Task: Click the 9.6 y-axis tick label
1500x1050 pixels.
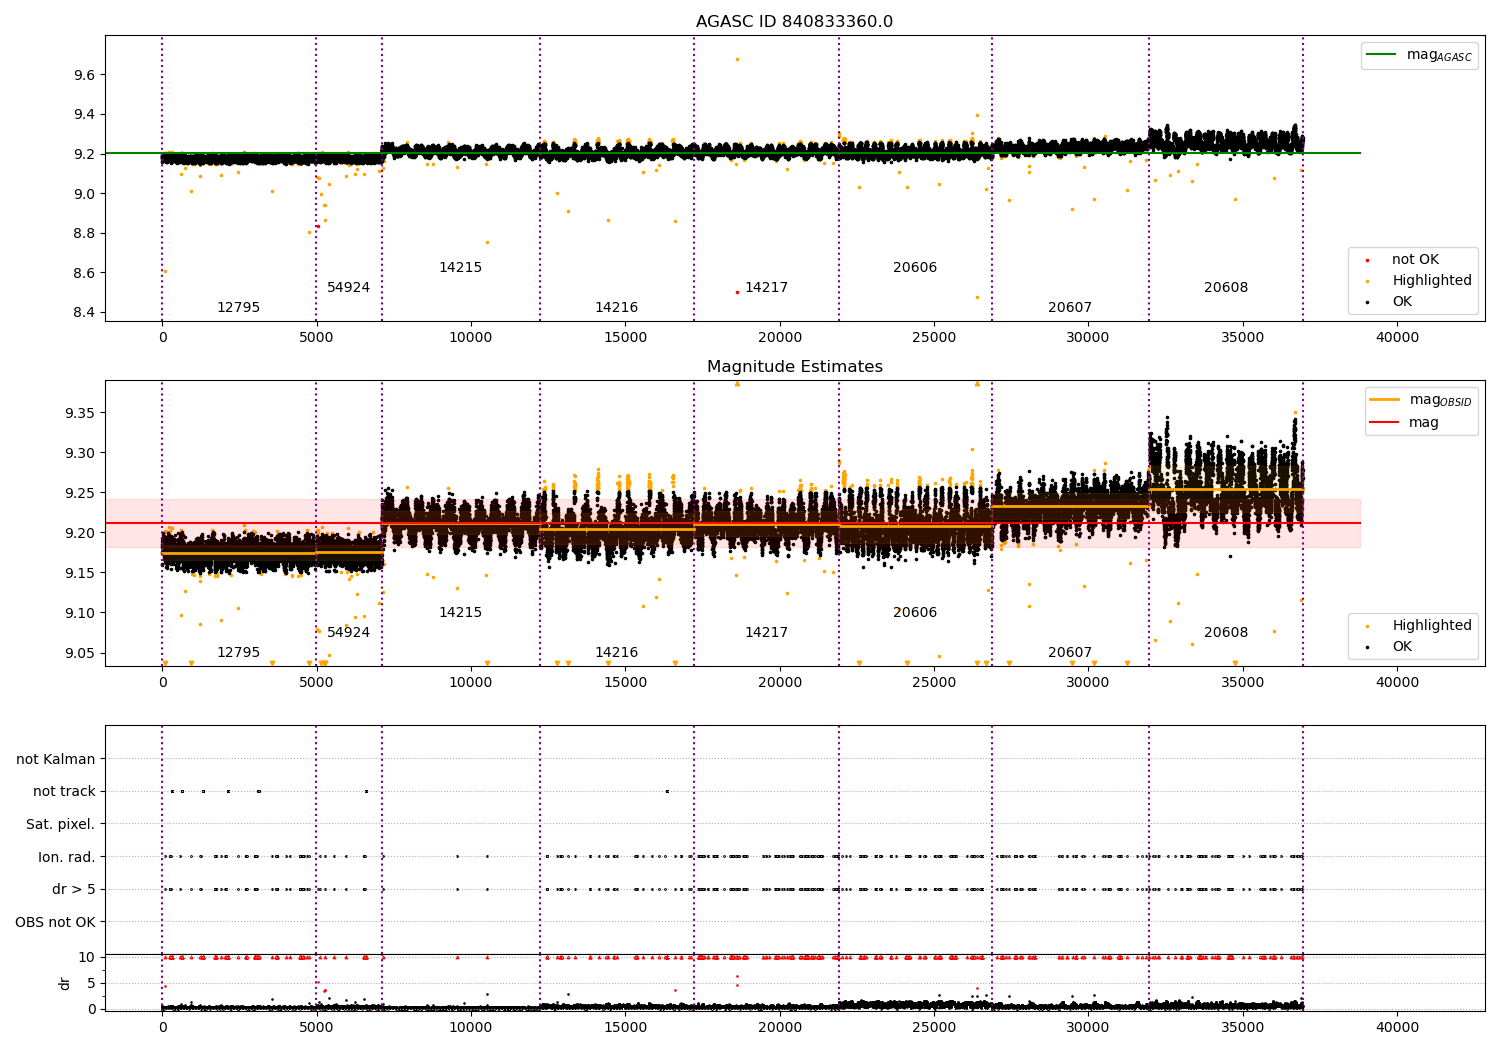Action: click(84, 75)
